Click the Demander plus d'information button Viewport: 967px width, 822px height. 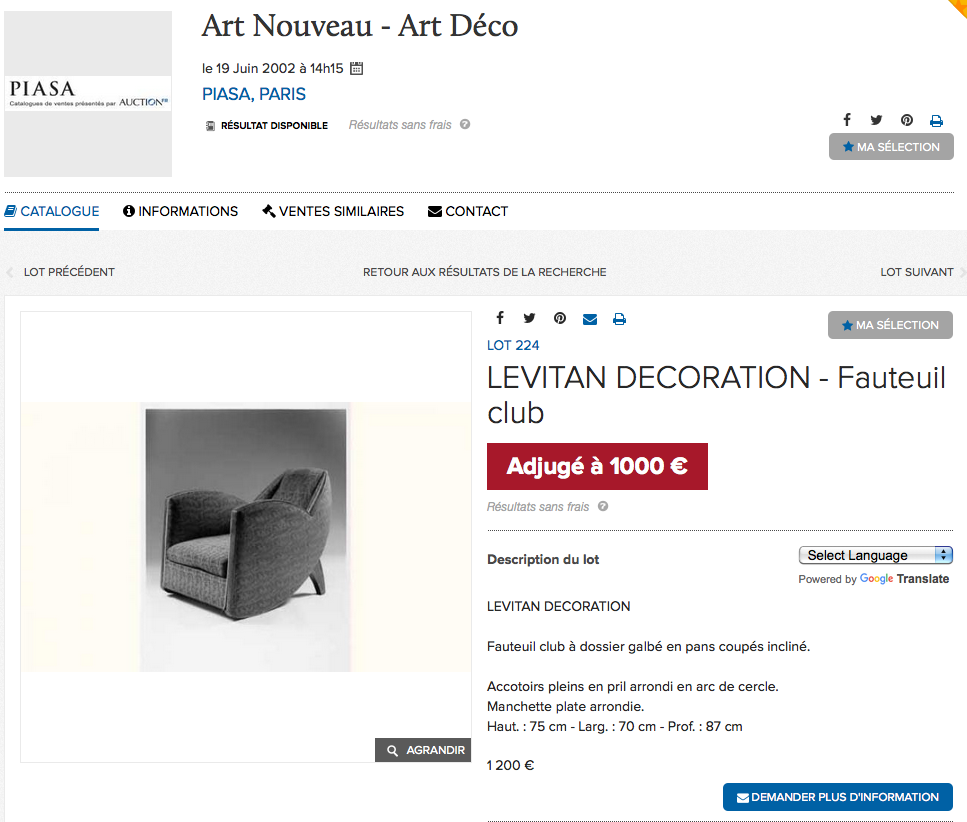pos(837,797)
